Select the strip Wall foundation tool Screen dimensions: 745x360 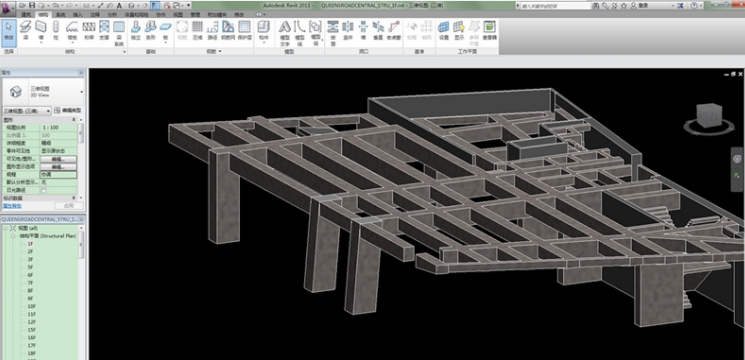(151, 30)
